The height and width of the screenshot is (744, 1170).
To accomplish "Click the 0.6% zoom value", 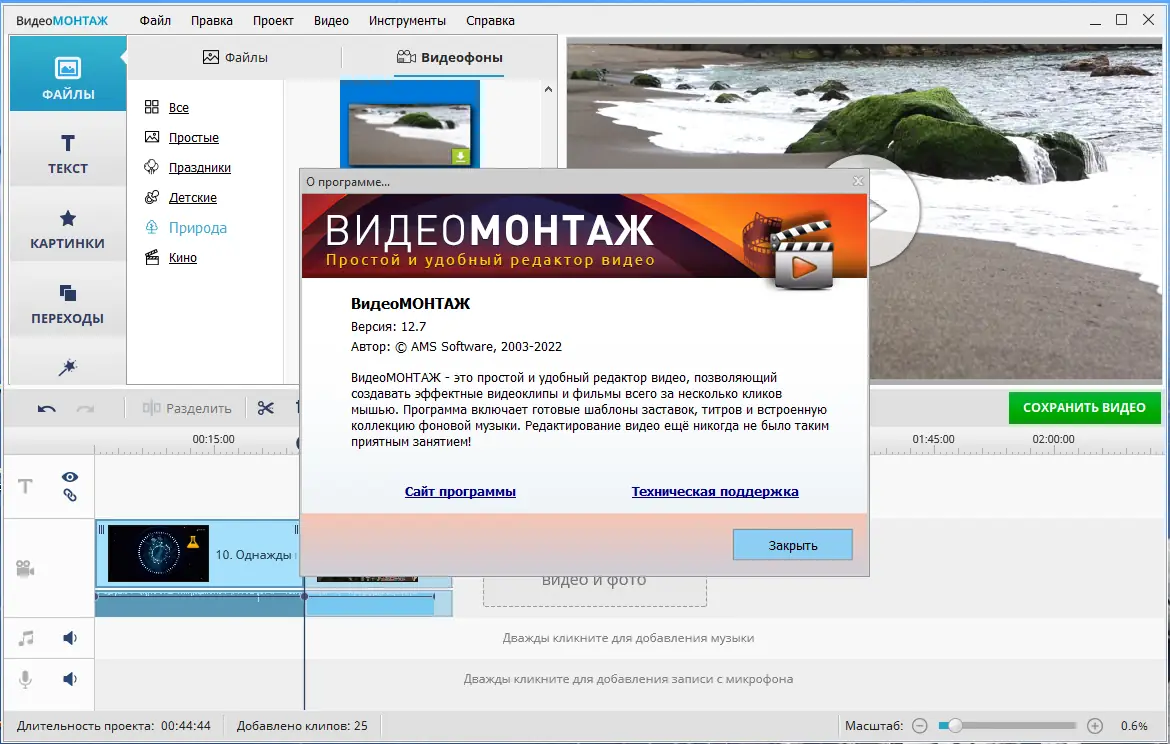I will [x=1134, y=725].
